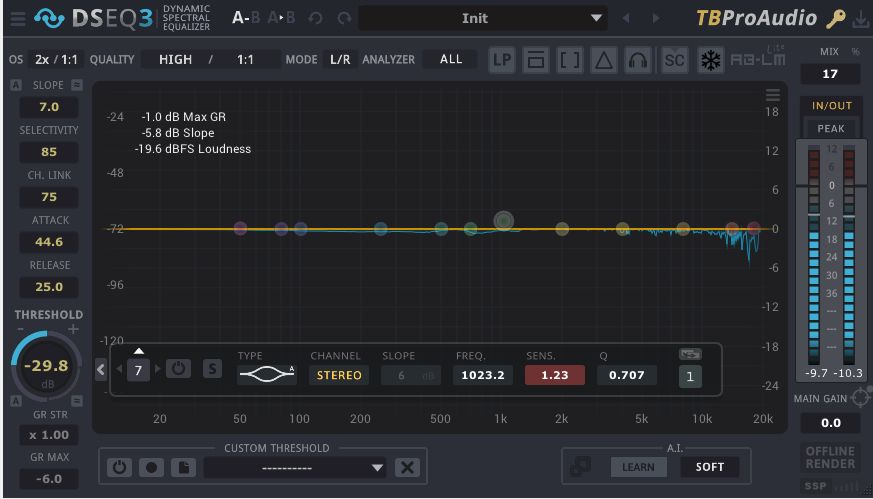Edit Q value 0.707
The image size is (873, 499).
coord(626,375)
